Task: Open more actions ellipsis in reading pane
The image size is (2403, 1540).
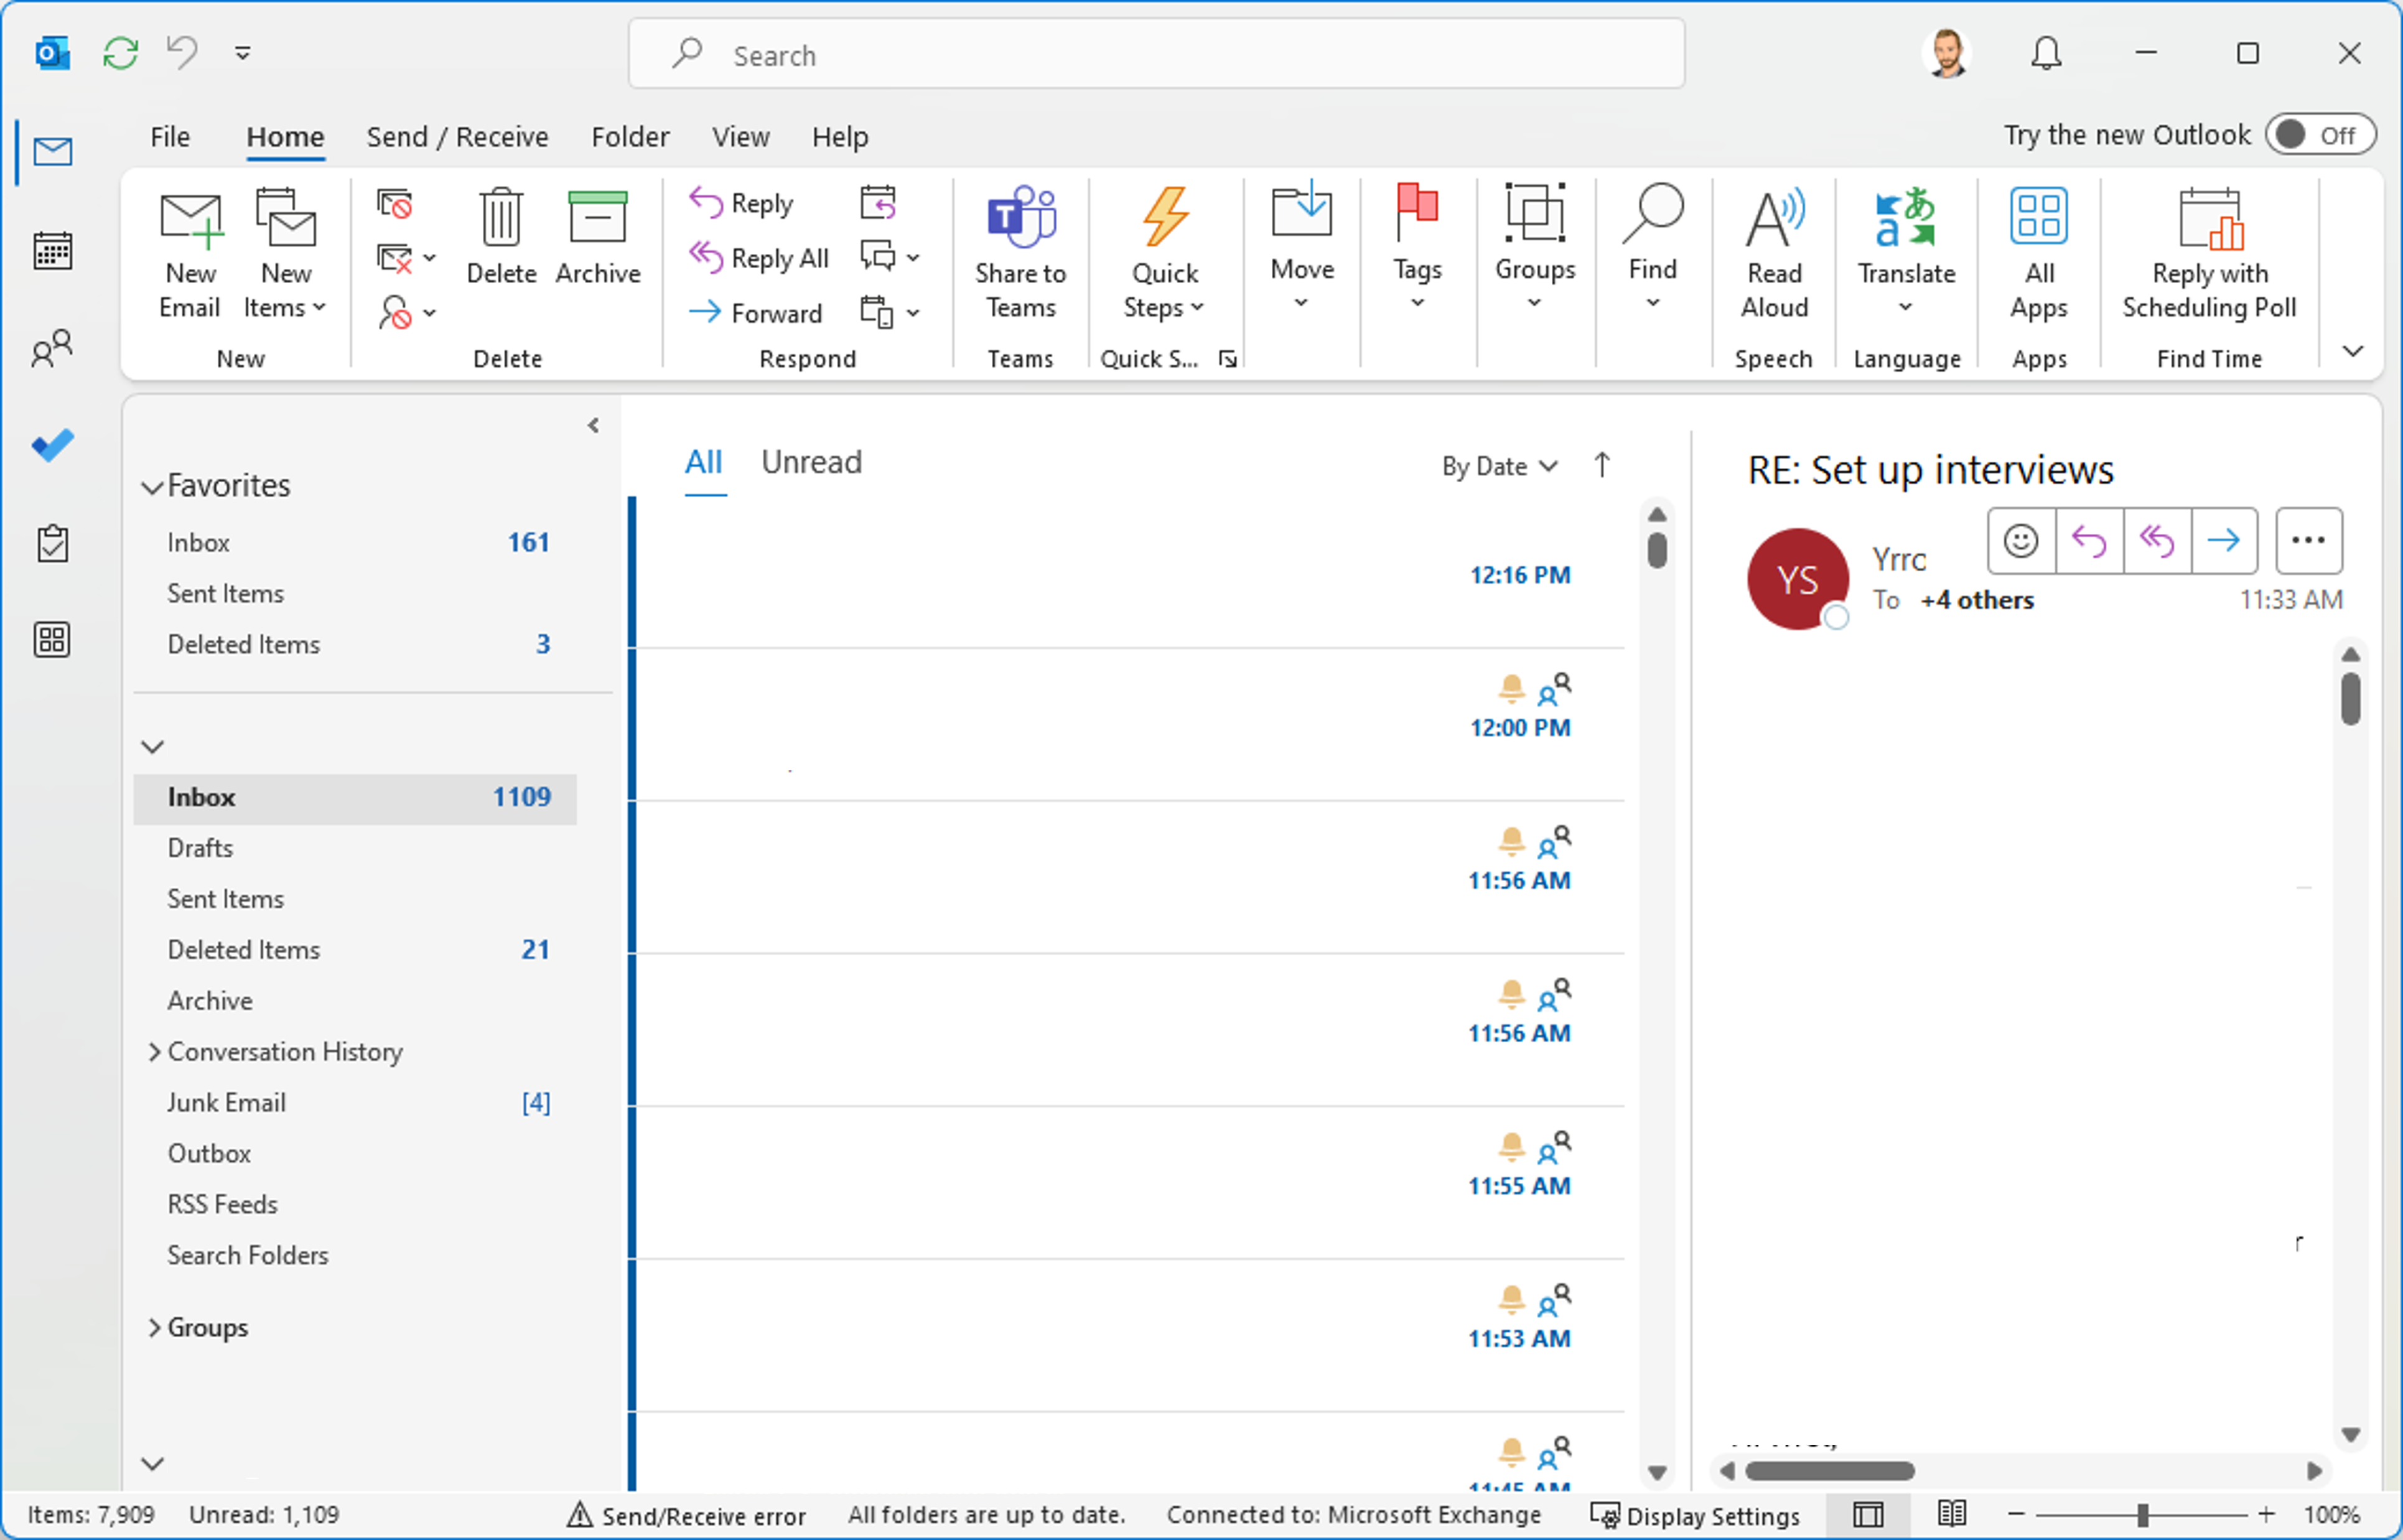Action: 2308,541
